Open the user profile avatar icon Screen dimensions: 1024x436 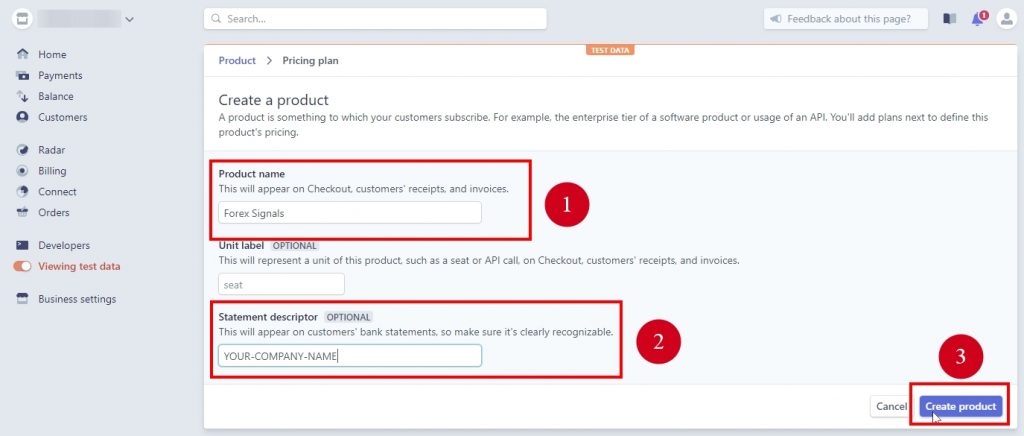click(x=1006, y=19)
